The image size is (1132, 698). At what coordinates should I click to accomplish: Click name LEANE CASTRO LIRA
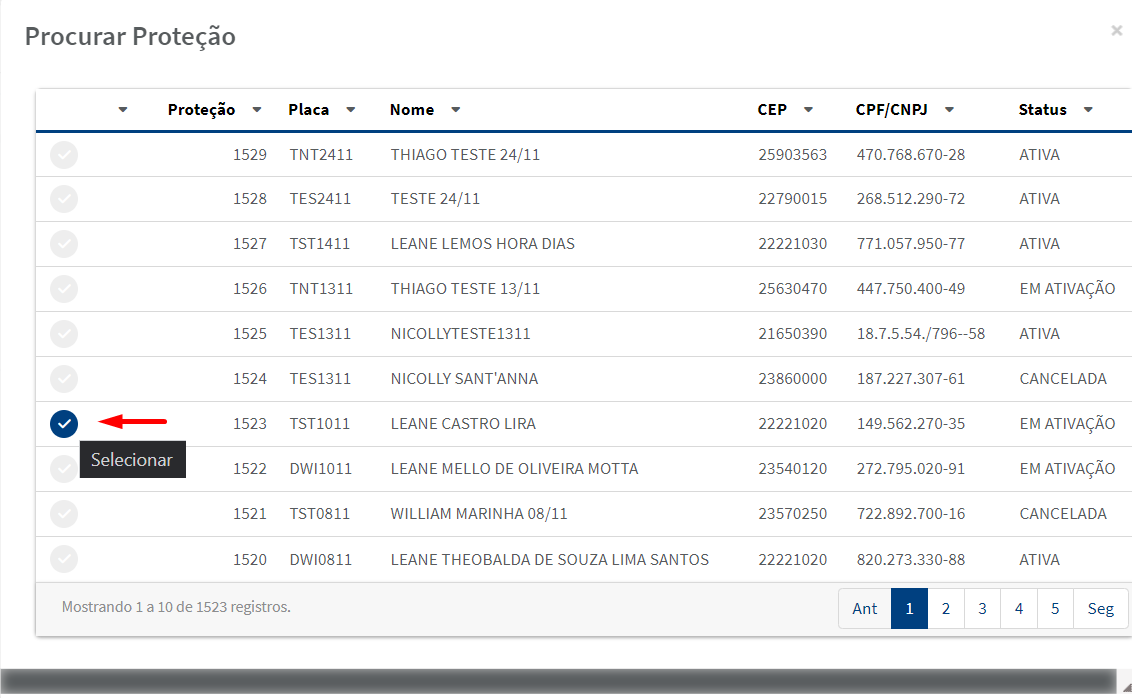[x=463, y=424]
